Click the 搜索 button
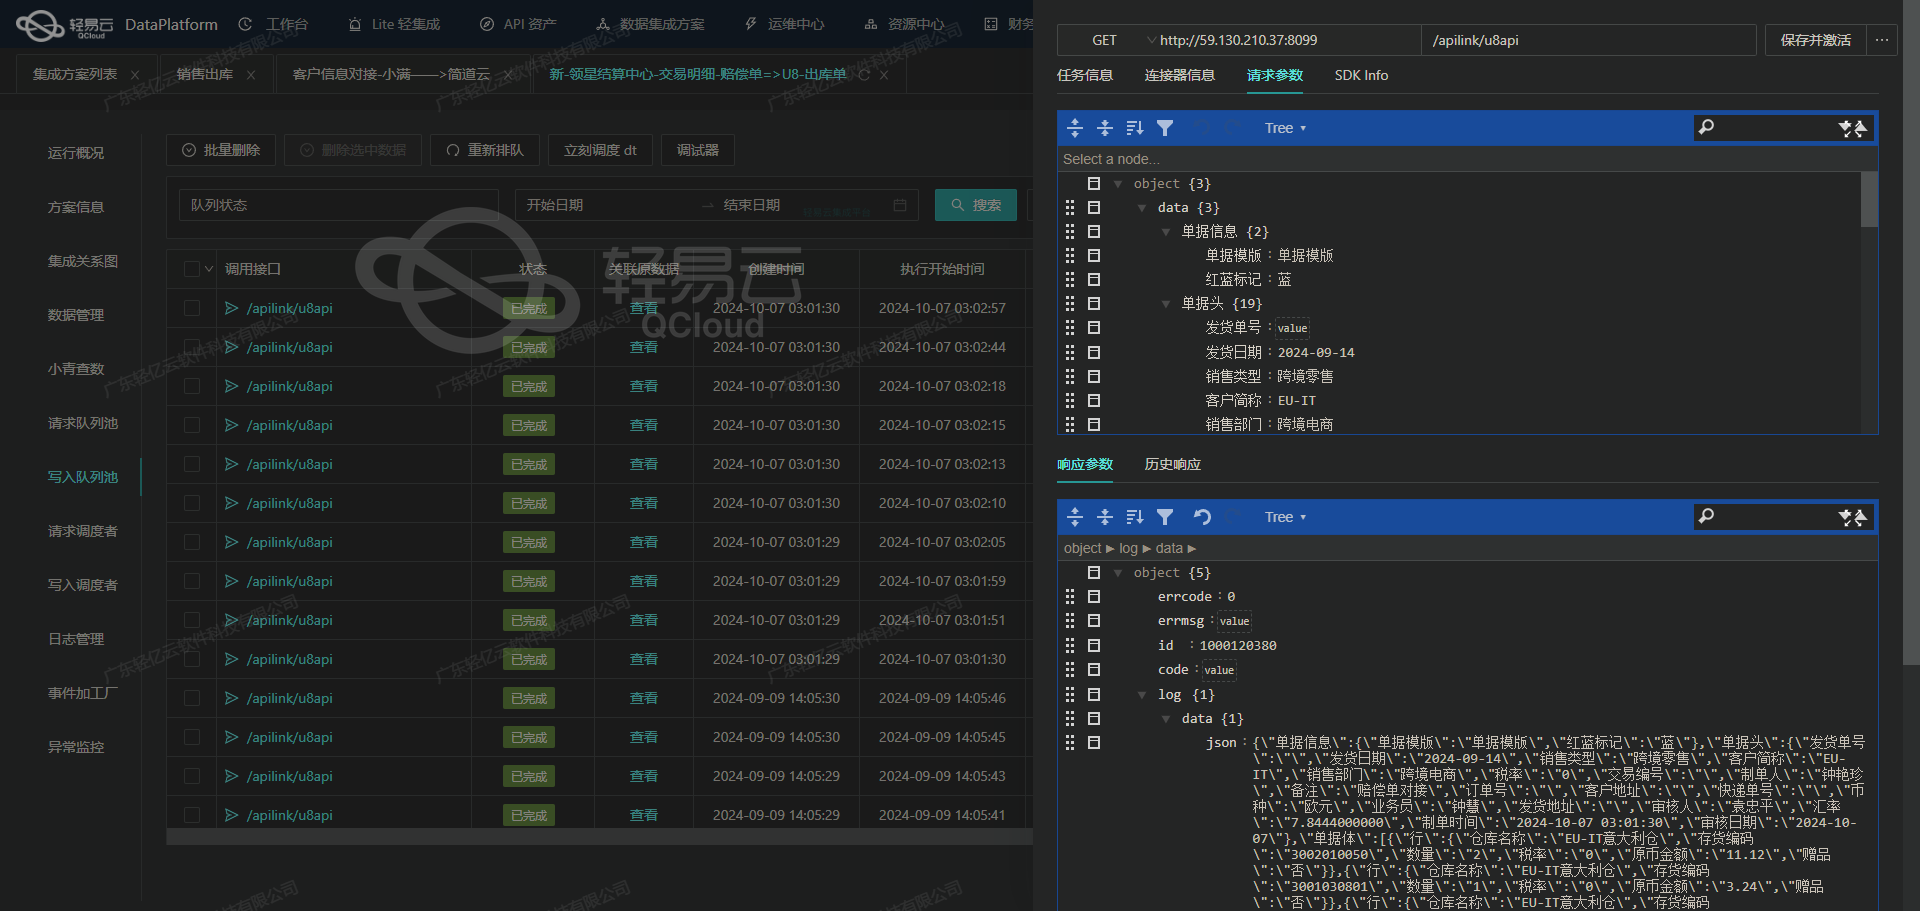This screenshot has height=911, width=1920. [976, 205]
